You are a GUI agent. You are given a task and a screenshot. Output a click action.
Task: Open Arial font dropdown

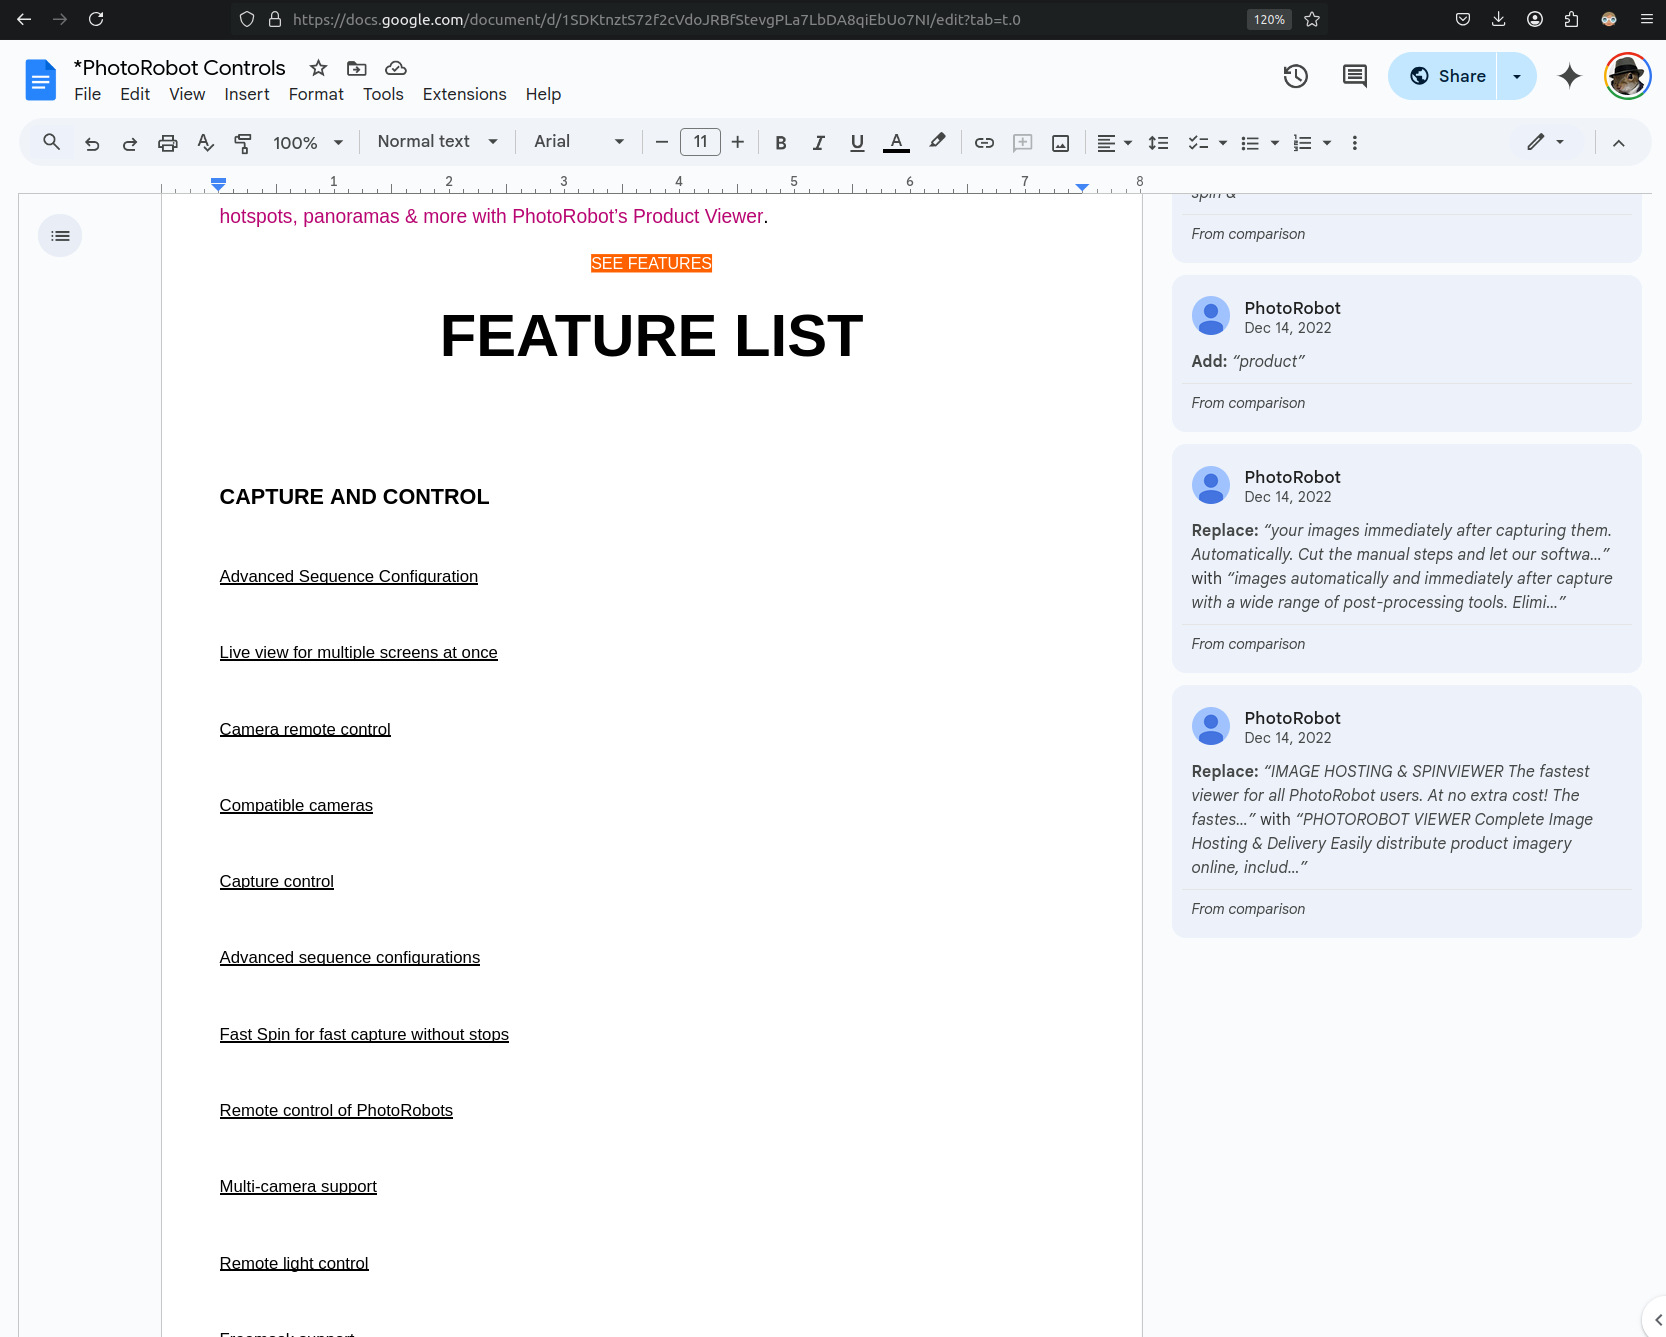[579, 142]
